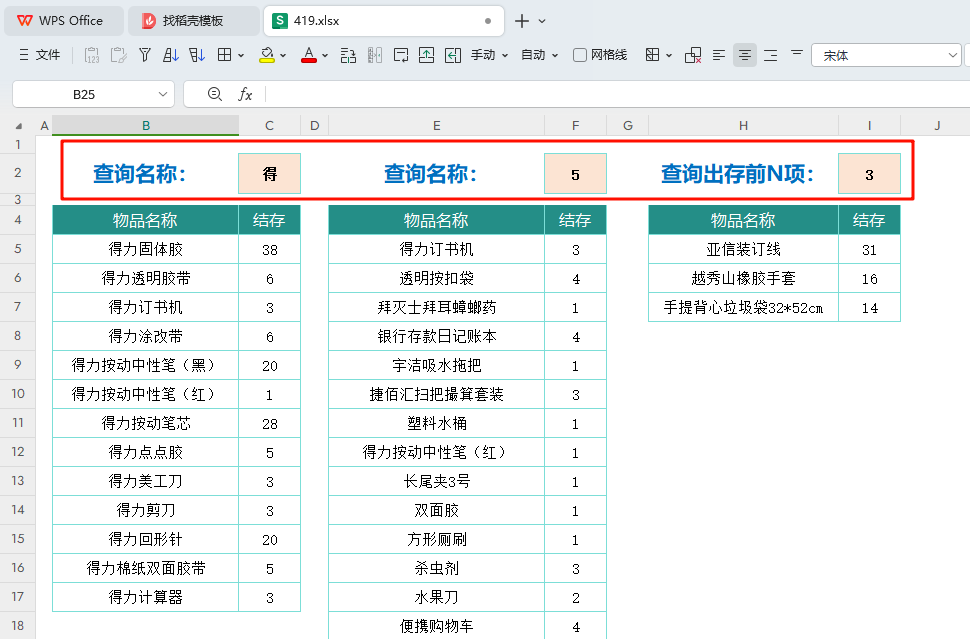Click the zoom magnifier icon in formula bar

click(215, 94)
